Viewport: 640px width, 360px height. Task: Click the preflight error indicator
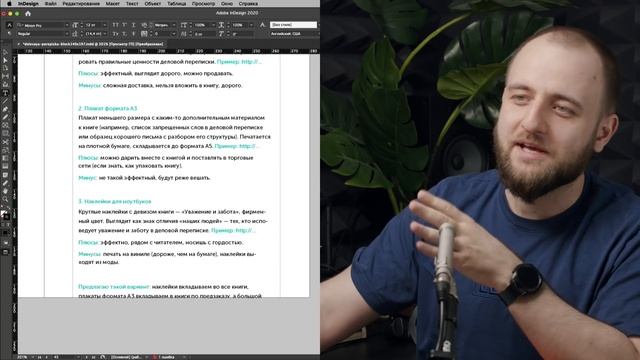[x=164, y=357]
